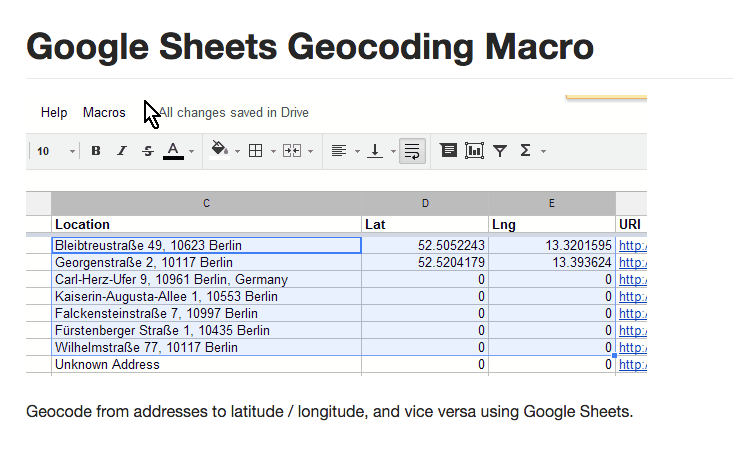The height and width of the screenshot is (458, 733).
Task: Select the Kaiserin-Augusta-Allee 1 address cell
Action: tap(206, 296)
